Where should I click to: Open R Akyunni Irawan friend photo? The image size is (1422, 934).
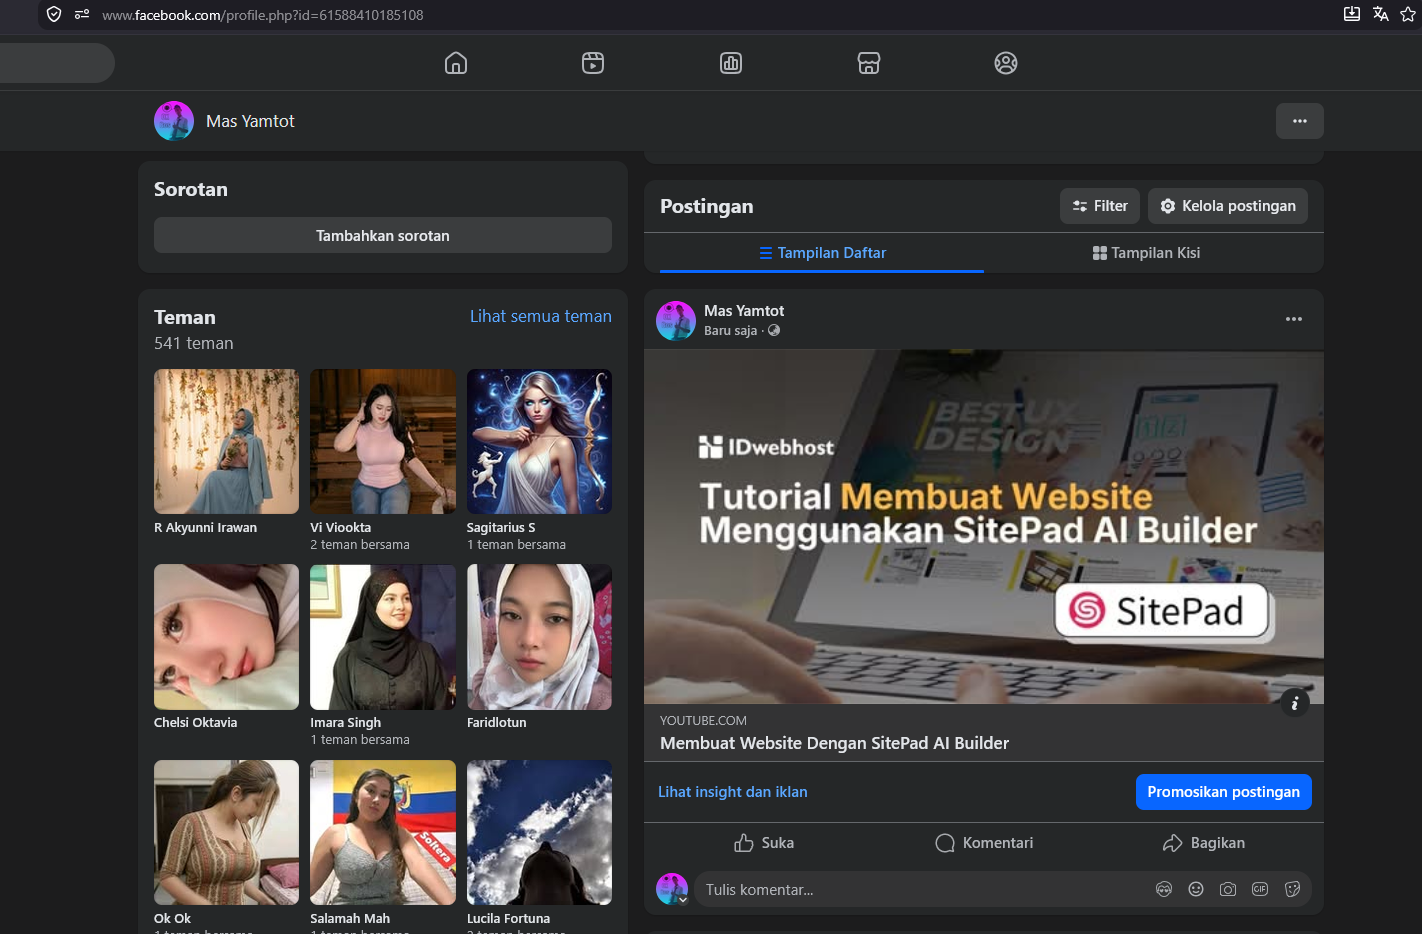click(226, 441)
